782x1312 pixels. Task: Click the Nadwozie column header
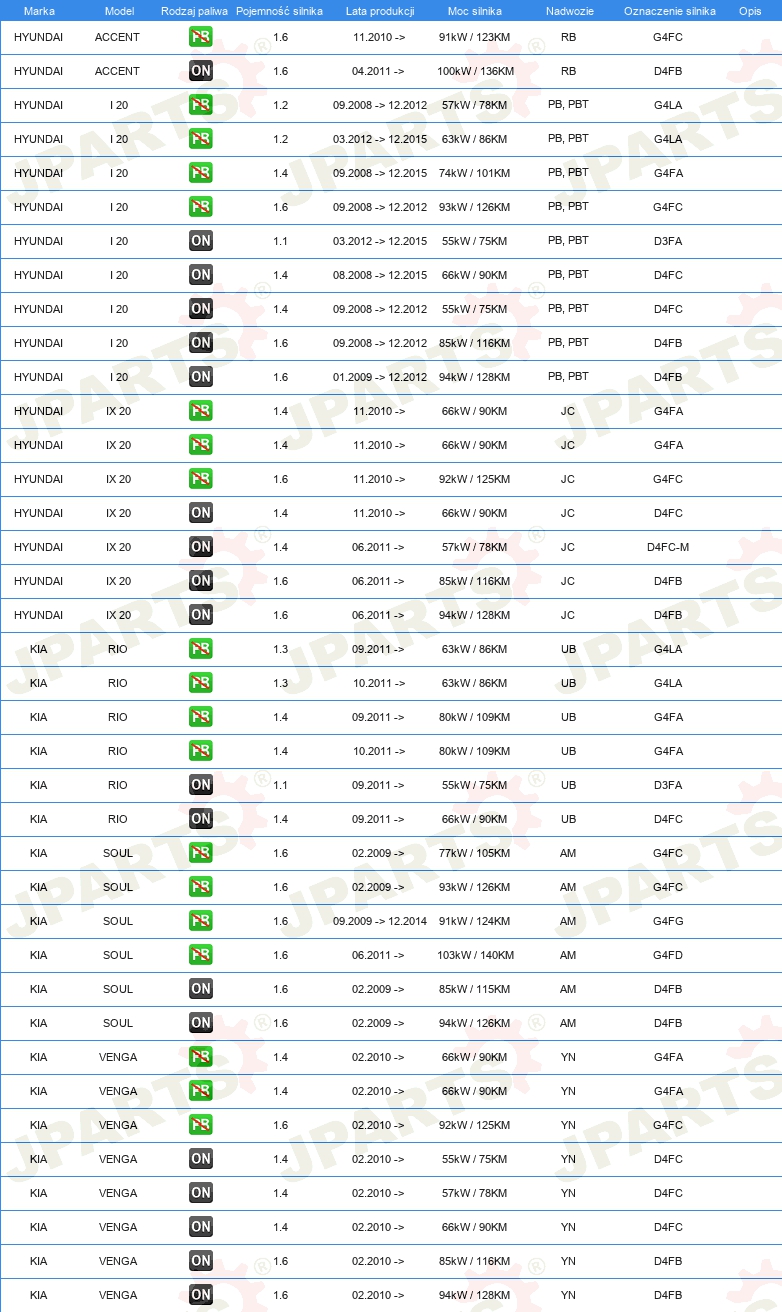tap(569, 11)
